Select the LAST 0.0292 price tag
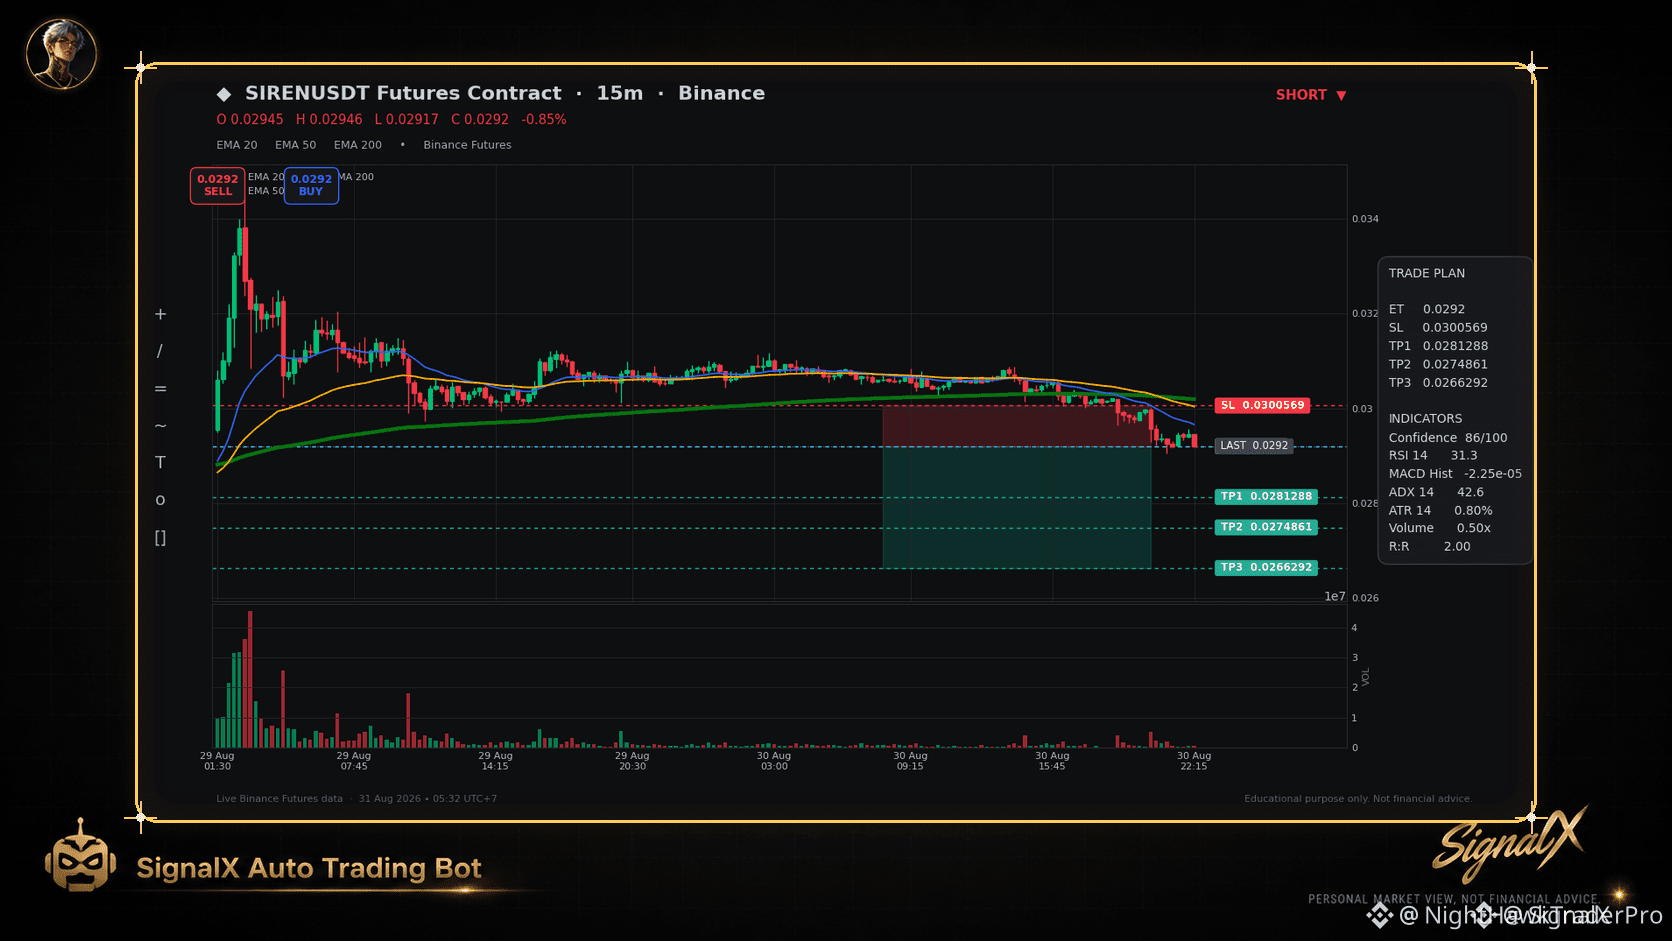Viewport: 1672px width, 941px height. [1254, 446]
